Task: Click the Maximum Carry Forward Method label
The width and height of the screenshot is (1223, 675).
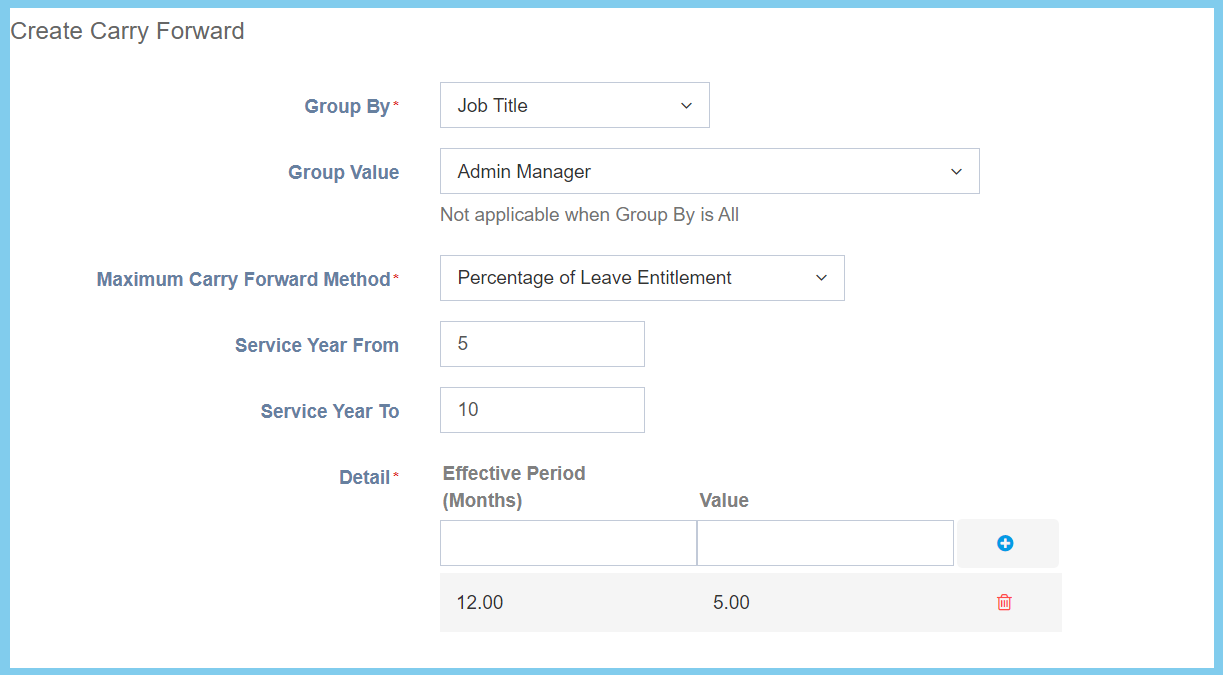Action: click(x=243, y=279)
